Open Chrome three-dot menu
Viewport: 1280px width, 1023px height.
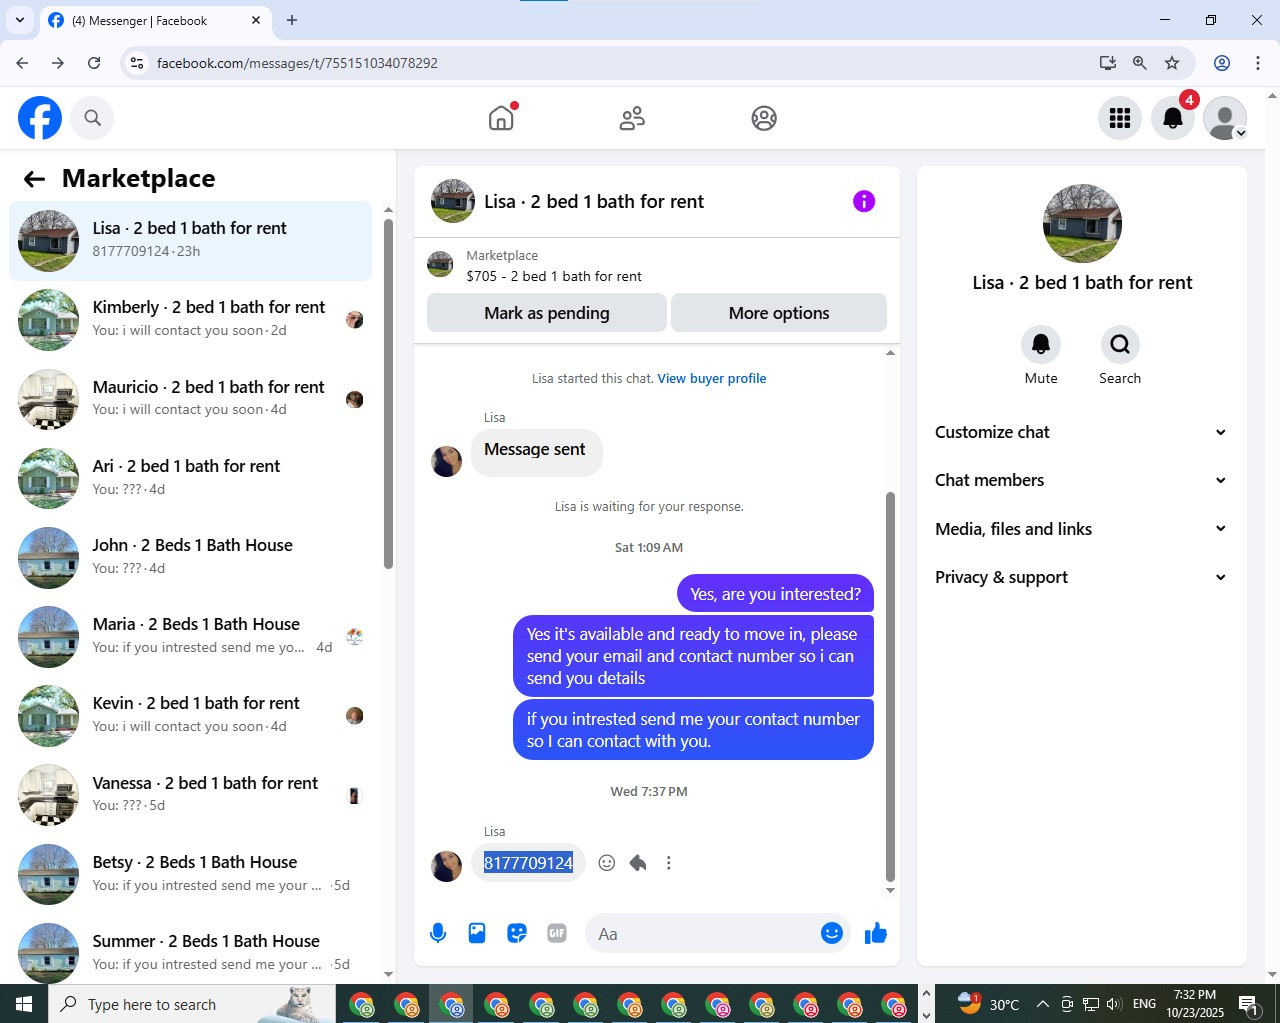[x=1258, y=63]
